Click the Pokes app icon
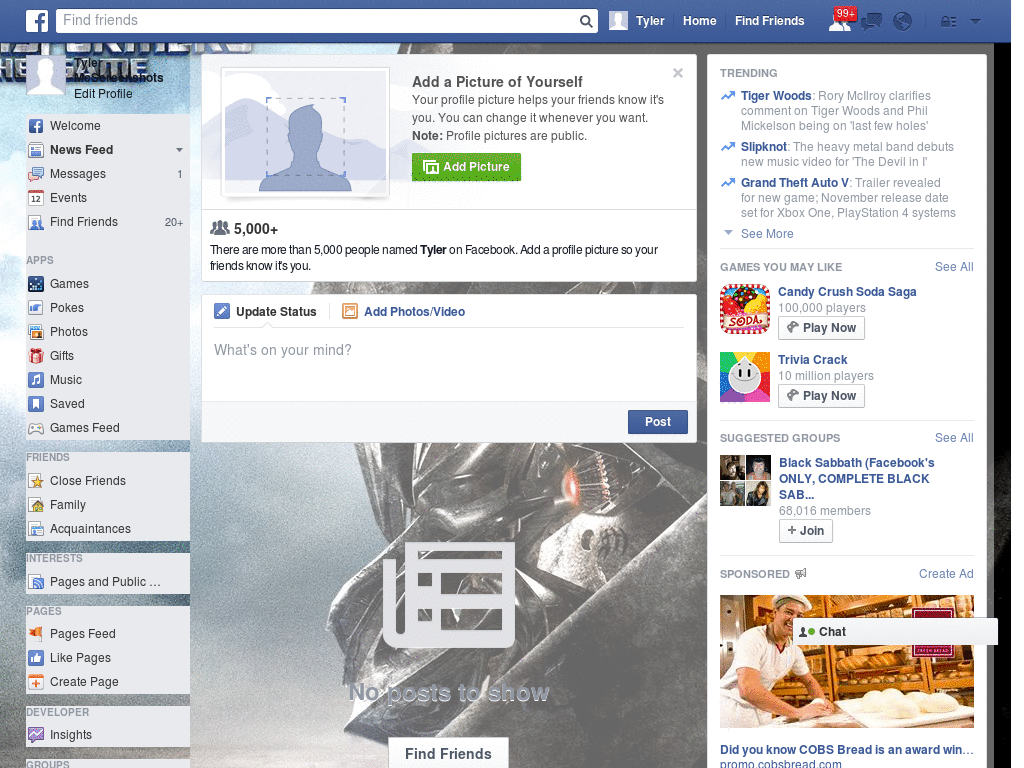1024x768 pixels. [36, 308]
